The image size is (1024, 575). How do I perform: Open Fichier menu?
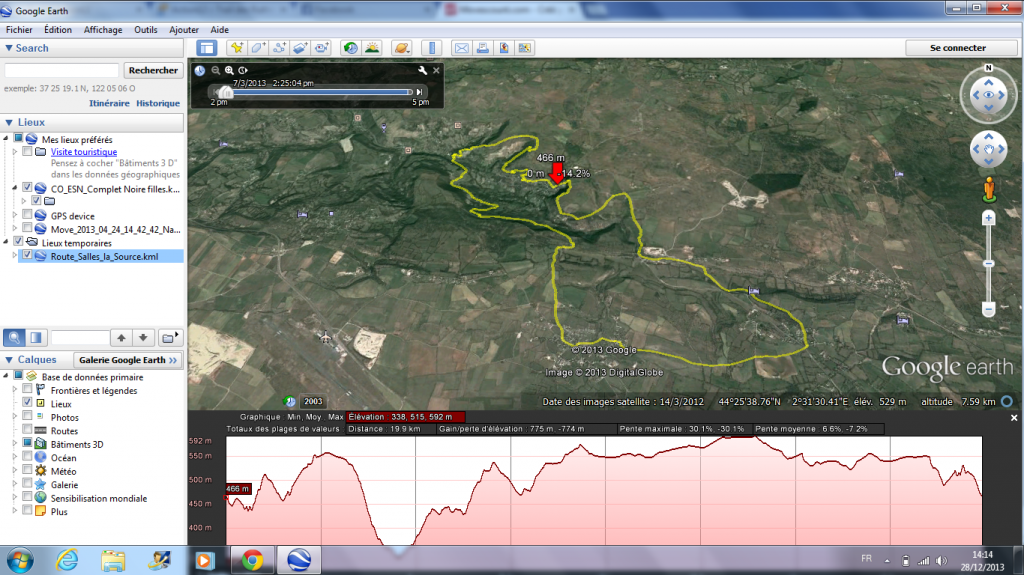tap(19, 29)
